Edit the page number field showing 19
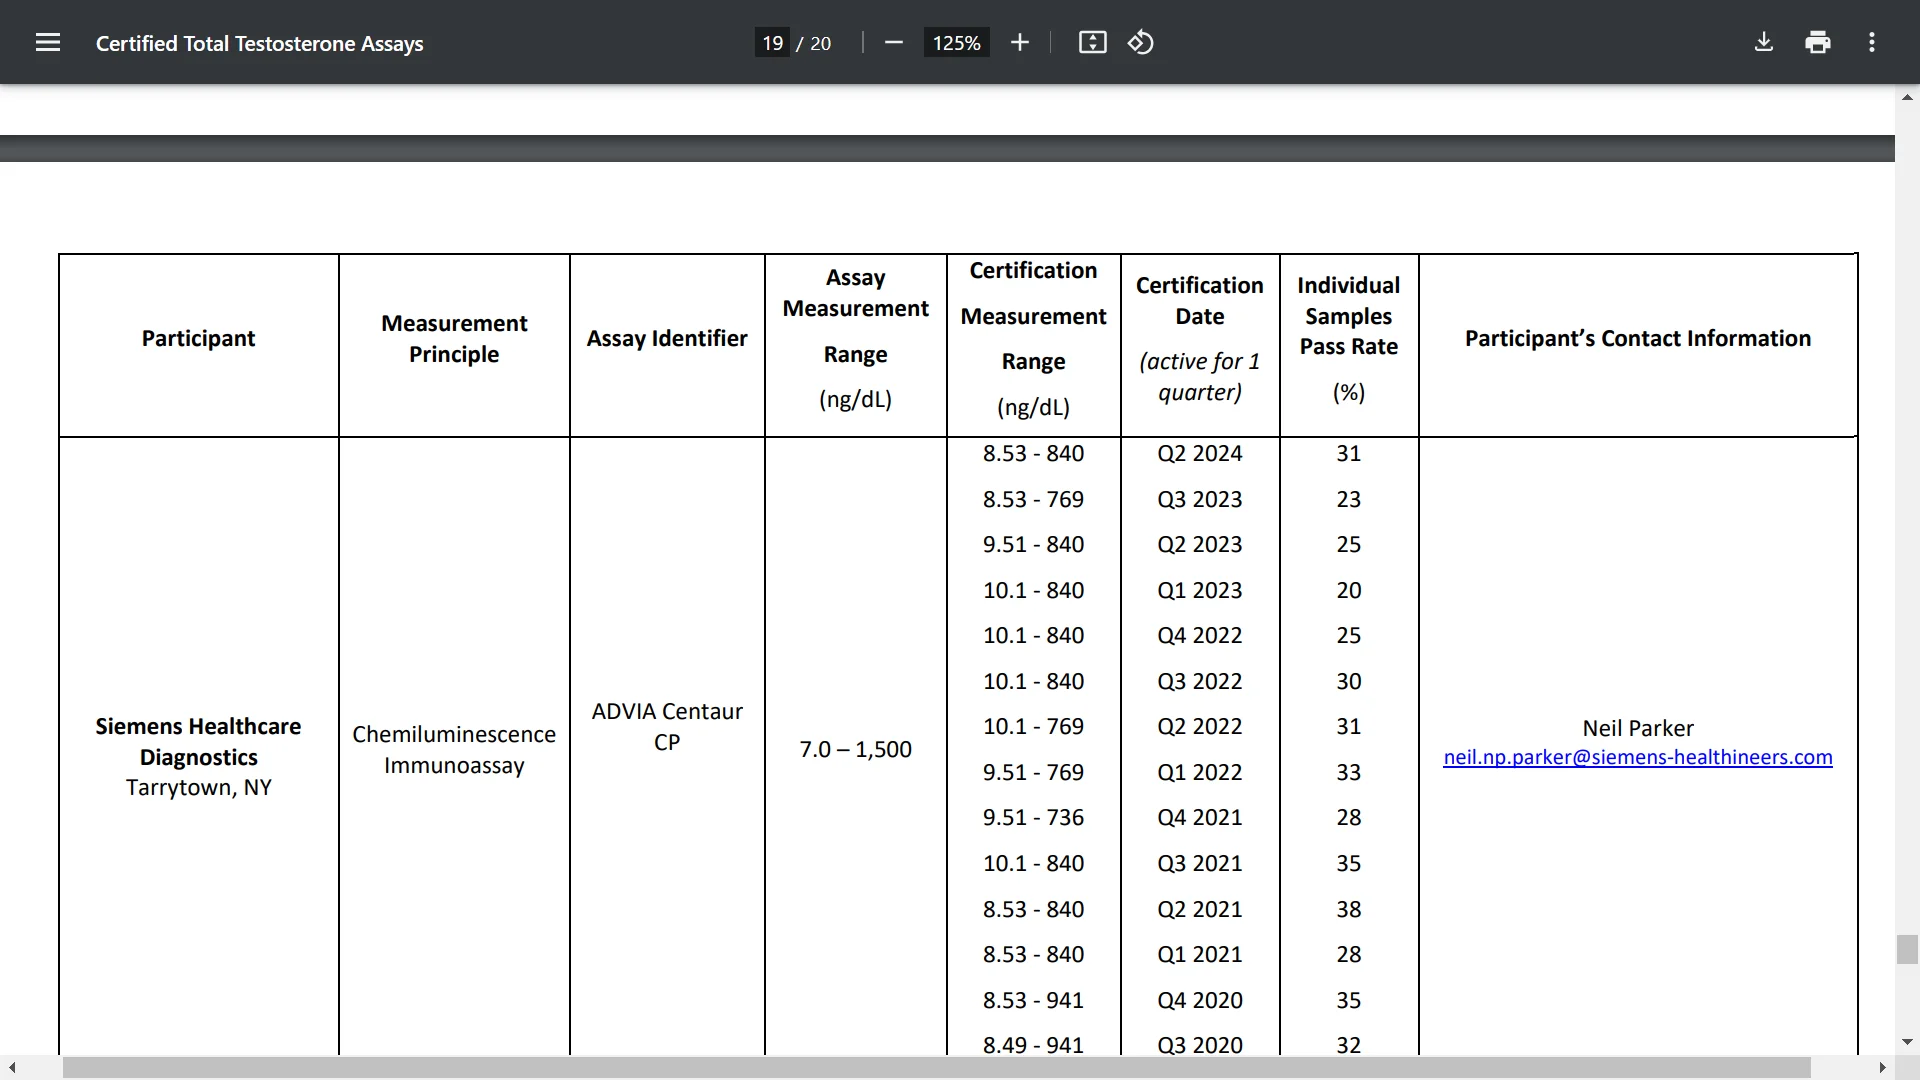 point(772,43)
